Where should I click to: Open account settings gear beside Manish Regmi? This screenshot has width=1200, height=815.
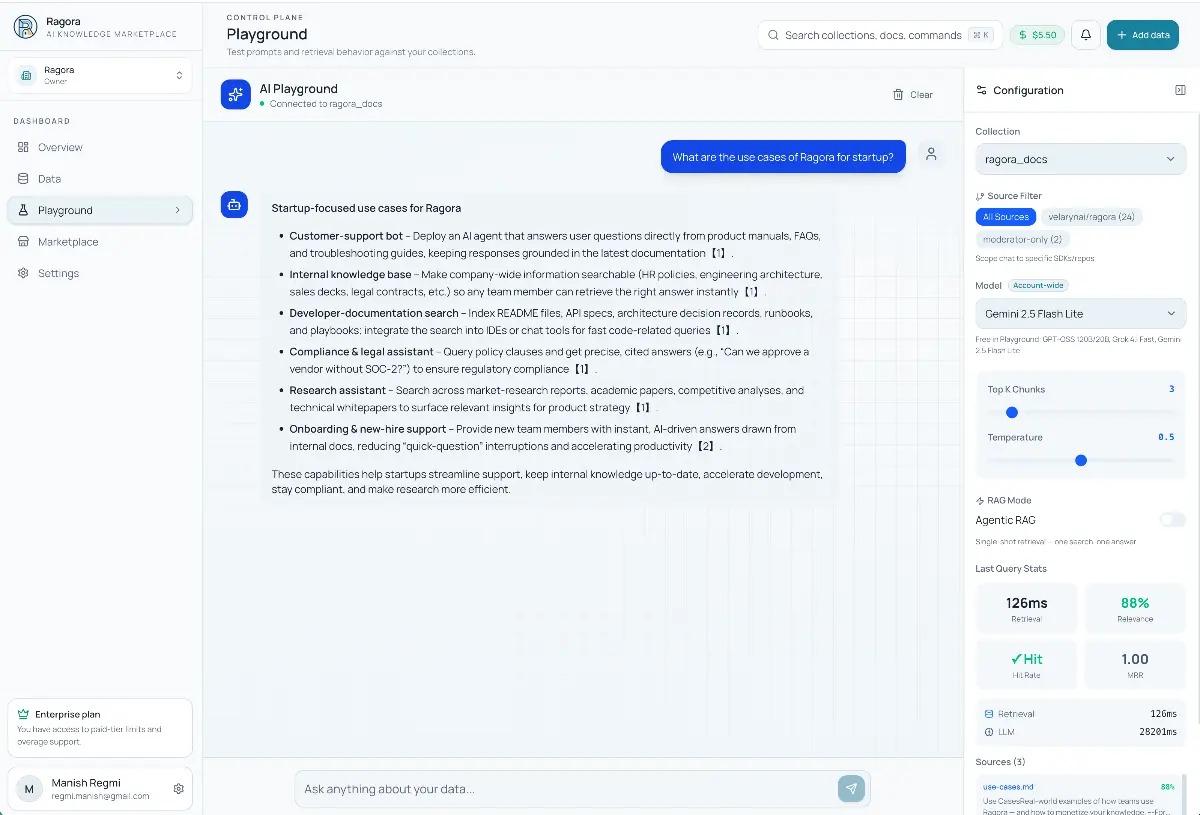click(x=179, y=789)
